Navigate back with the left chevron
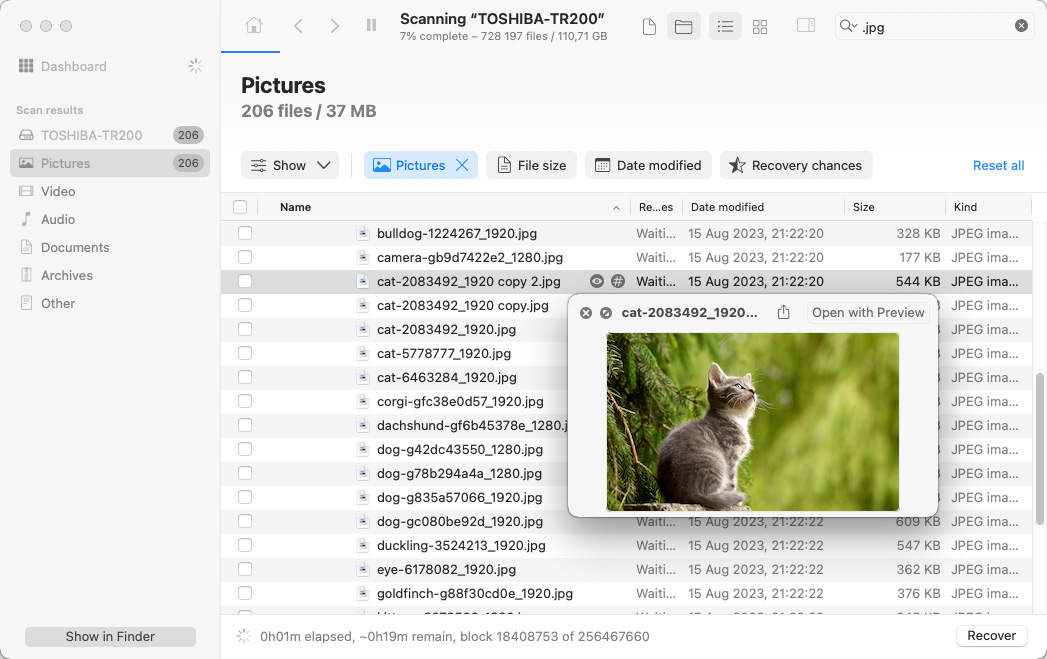Viewport: 1047px width, 659px height. (x=298, y=26)
